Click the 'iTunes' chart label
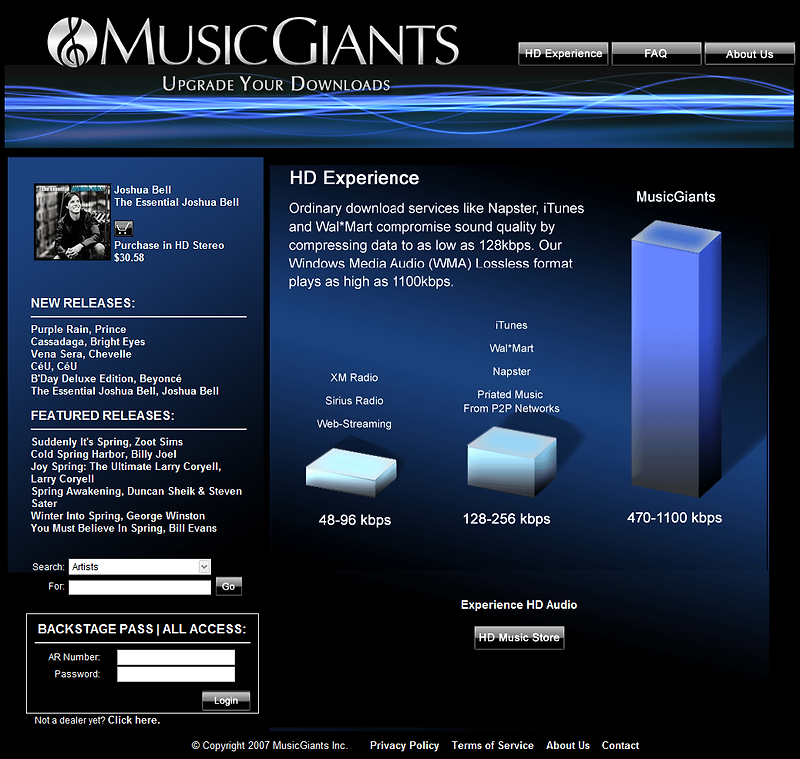800x759 pixels. (511, 325)
